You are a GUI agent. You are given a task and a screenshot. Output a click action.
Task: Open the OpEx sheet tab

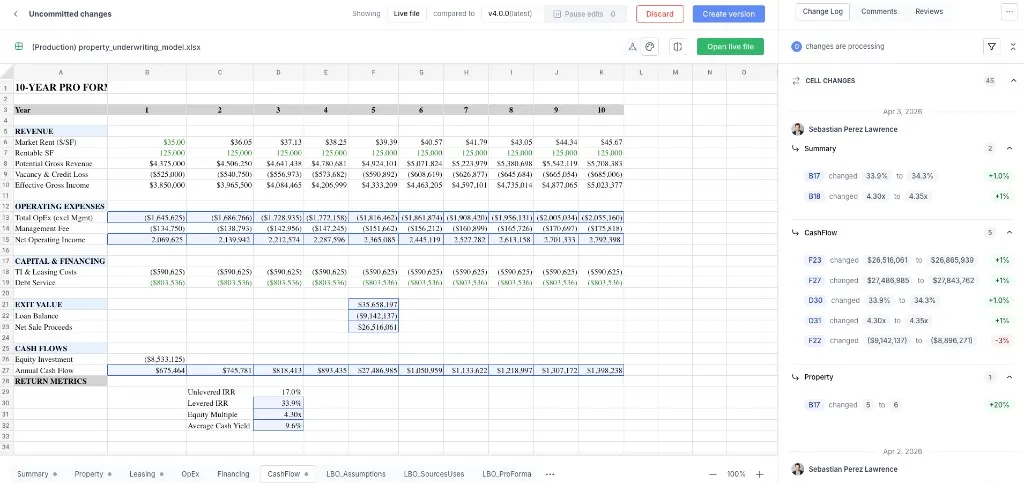tap(190, 474)
